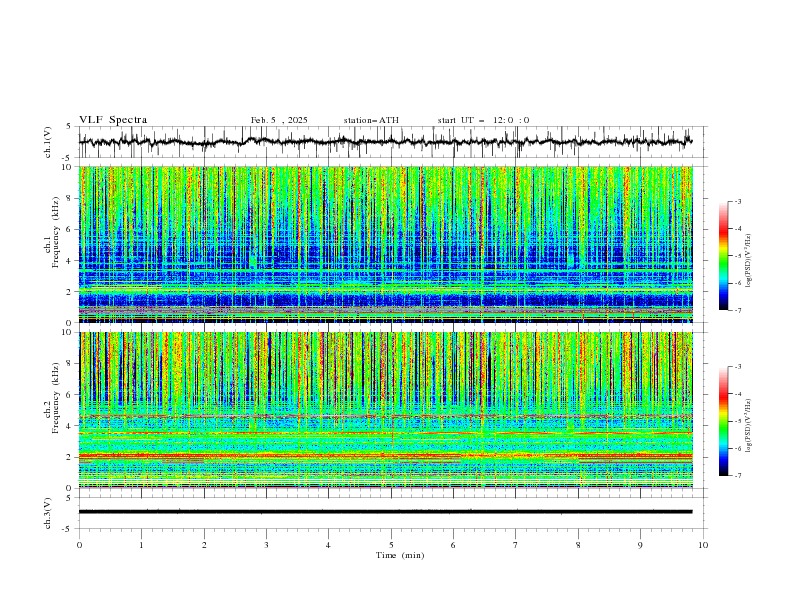Click the 10 kHz tick of ch.1 axis
The height and width of the screenshot is (612, 792).
coord(68,167)
